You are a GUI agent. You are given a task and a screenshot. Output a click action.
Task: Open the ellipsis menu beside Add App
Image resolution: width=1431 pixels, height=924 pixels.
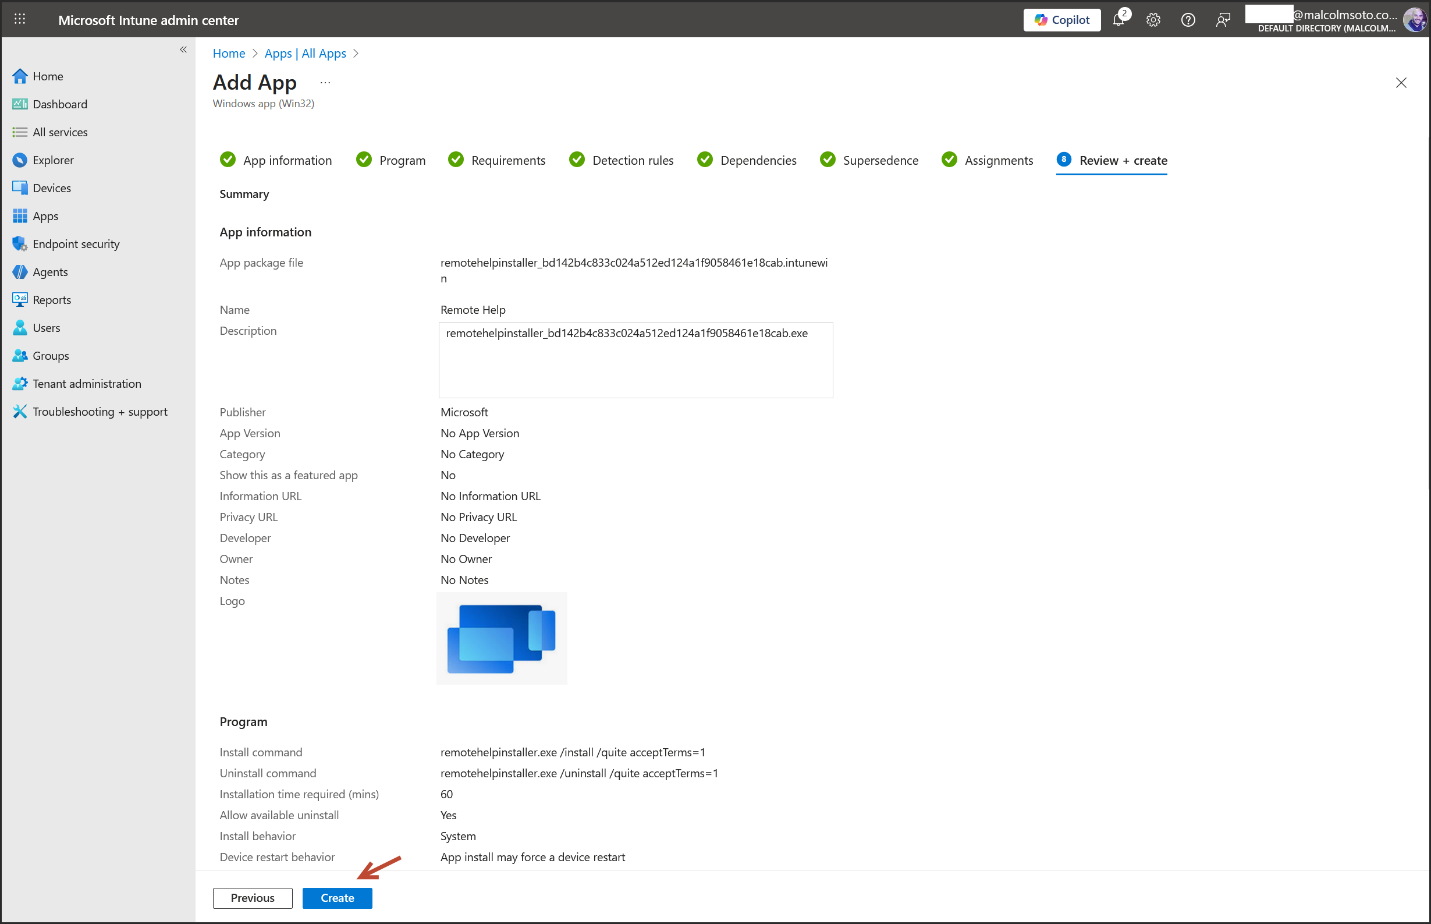(x=325, y=83)
